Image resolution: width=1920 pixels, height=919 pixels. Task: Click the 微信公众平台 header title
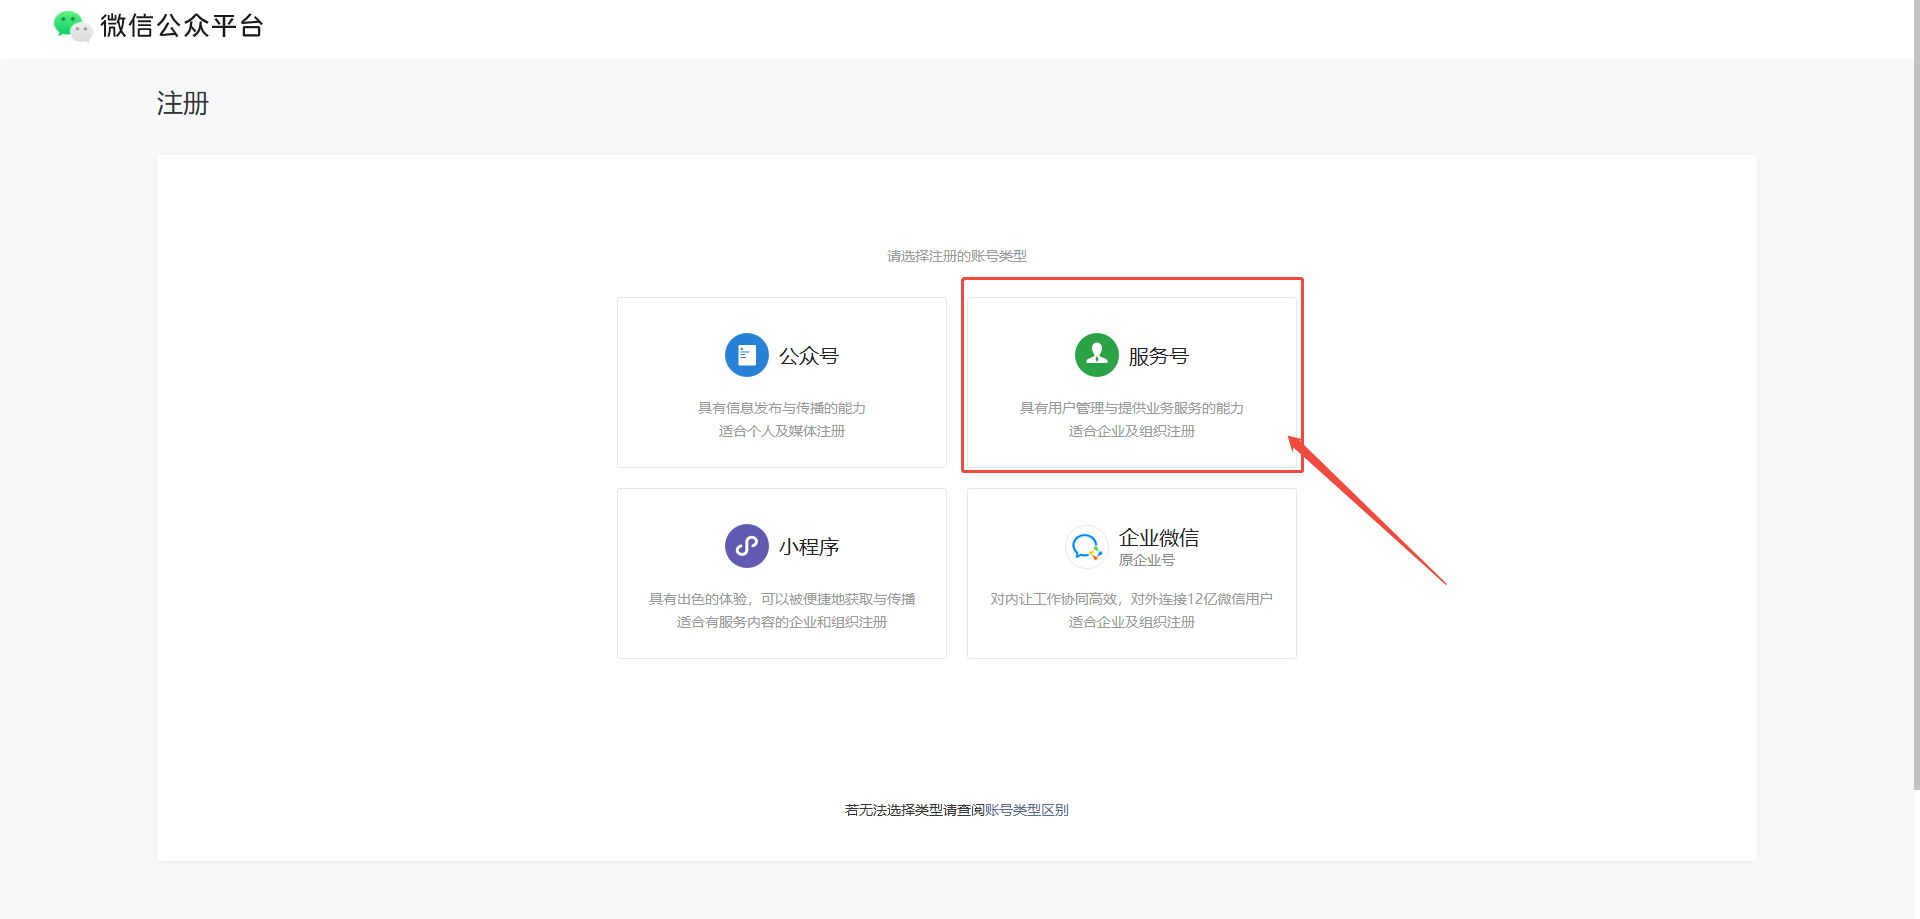point(182,26)
